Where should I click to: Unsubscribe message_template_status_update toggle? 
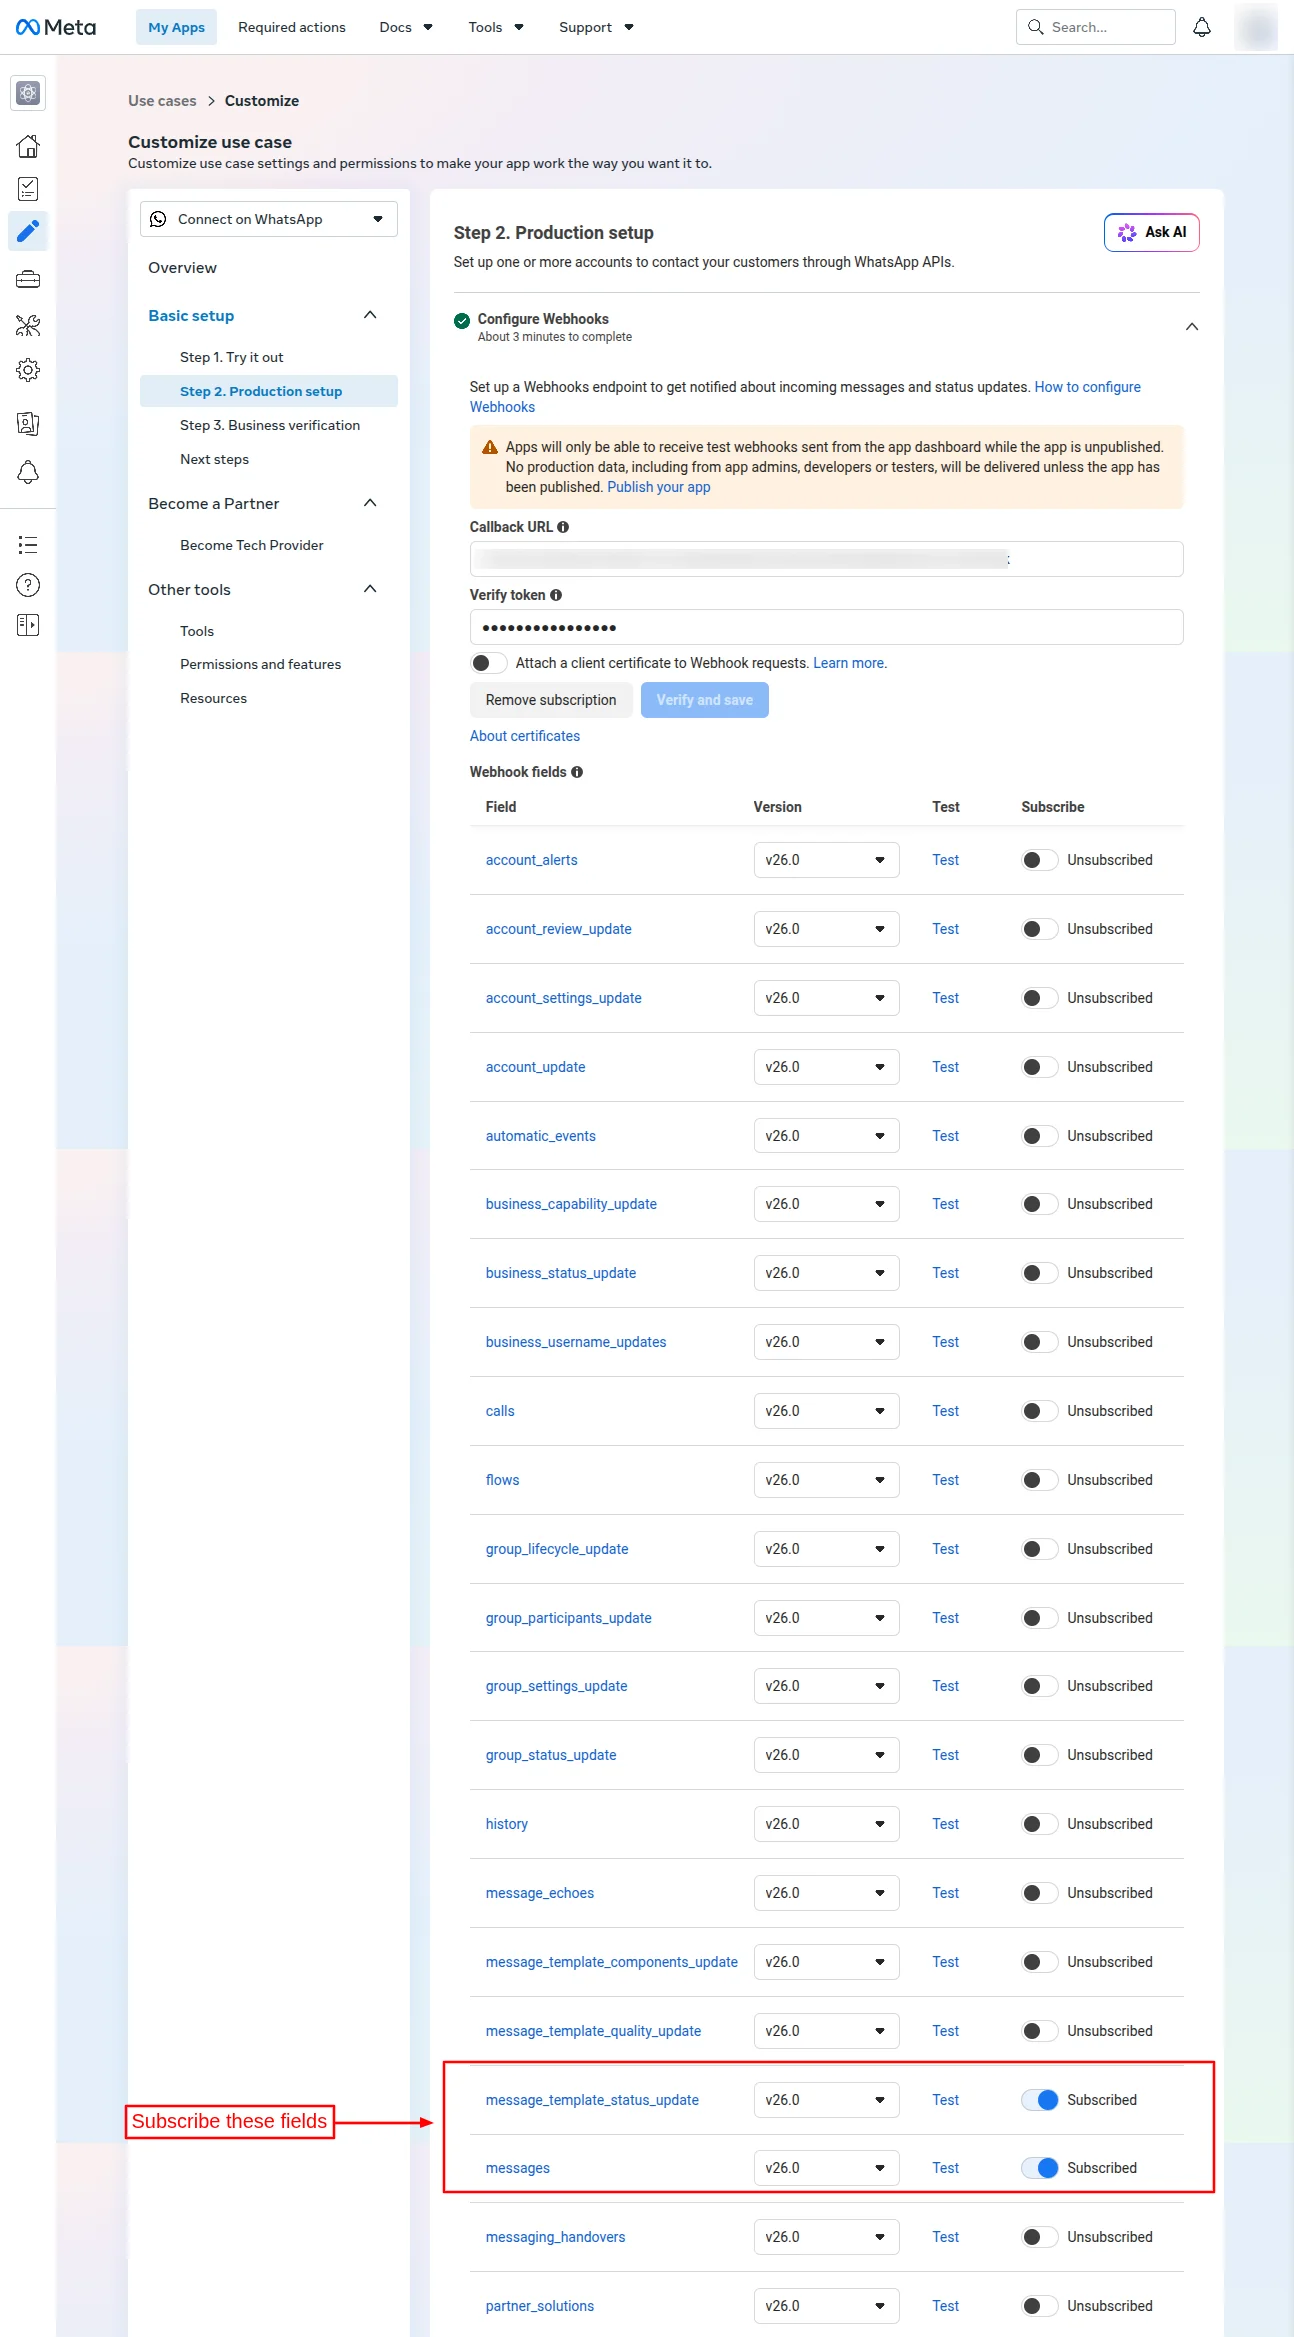click(x=1039, y=2100)
